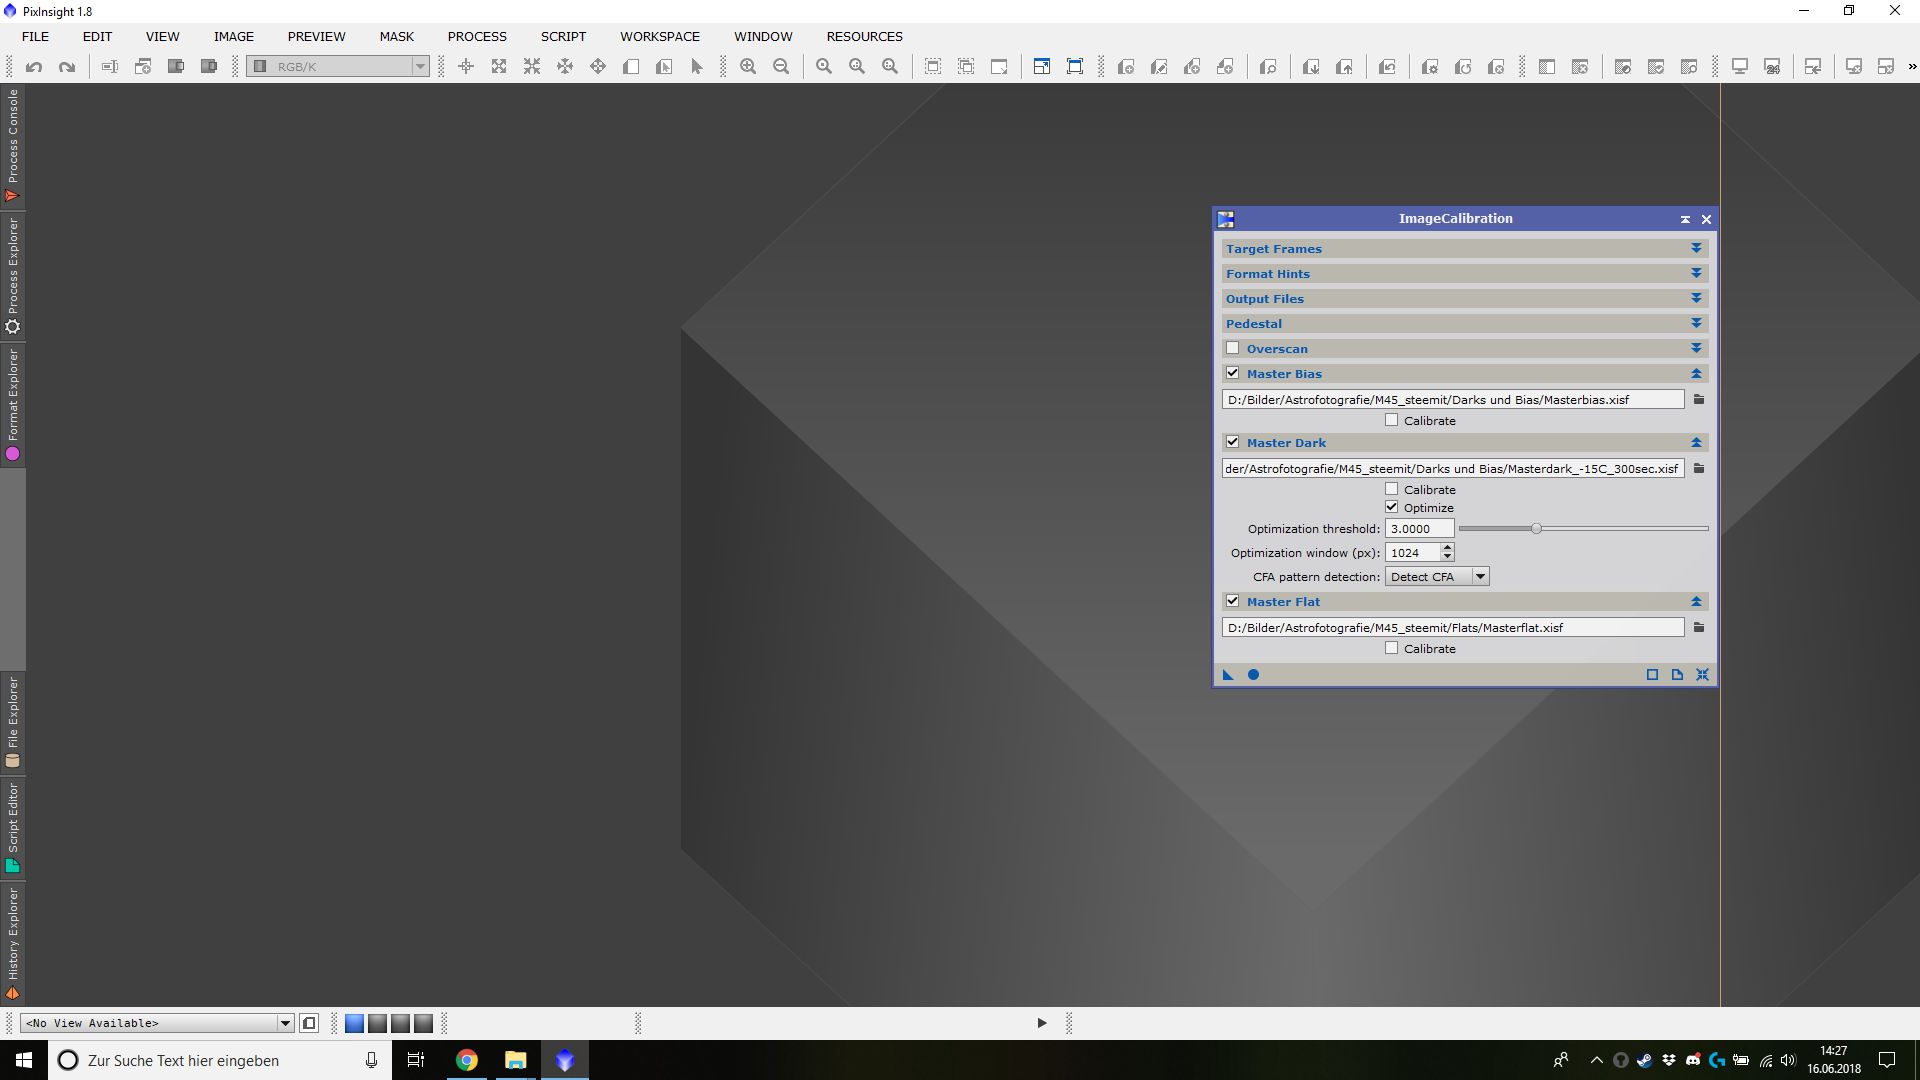
Task: Open the Process Explorer side panel
Action: 12,276
